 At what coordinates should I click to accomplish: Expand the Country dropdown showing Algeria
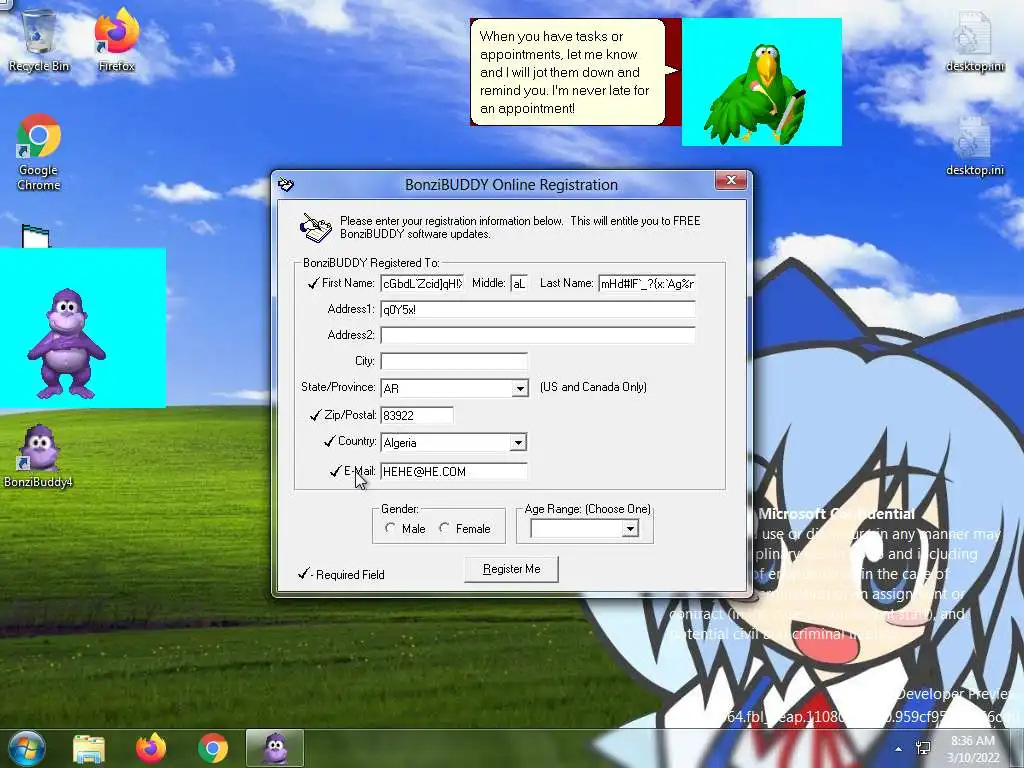pyautogui.click(x=518, y=443)
